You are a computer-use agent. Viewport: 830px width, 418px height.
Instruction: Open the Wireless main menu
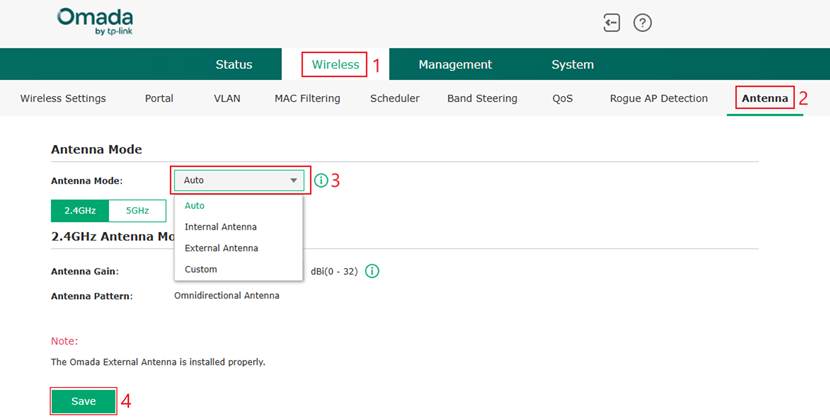point(335,65)
